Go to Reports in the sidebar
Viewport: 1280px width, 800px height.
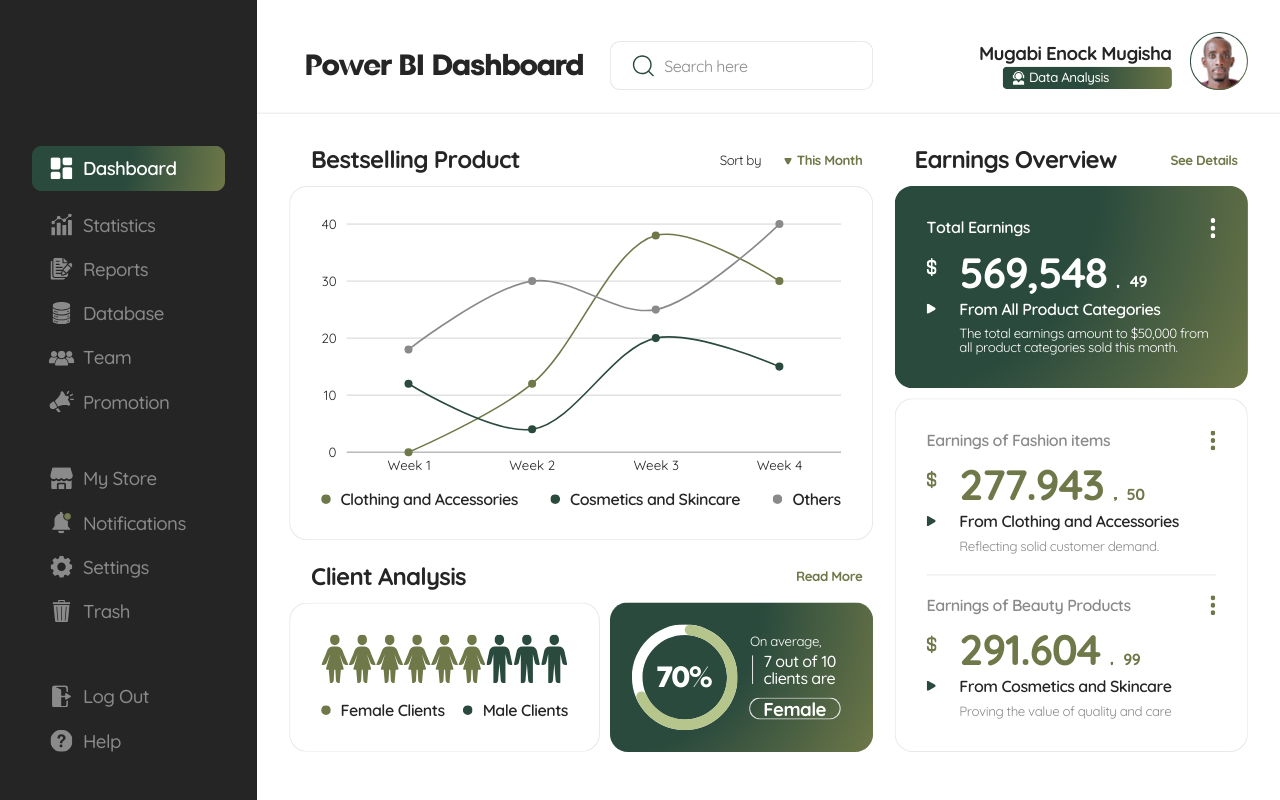[x=99, y=269]
